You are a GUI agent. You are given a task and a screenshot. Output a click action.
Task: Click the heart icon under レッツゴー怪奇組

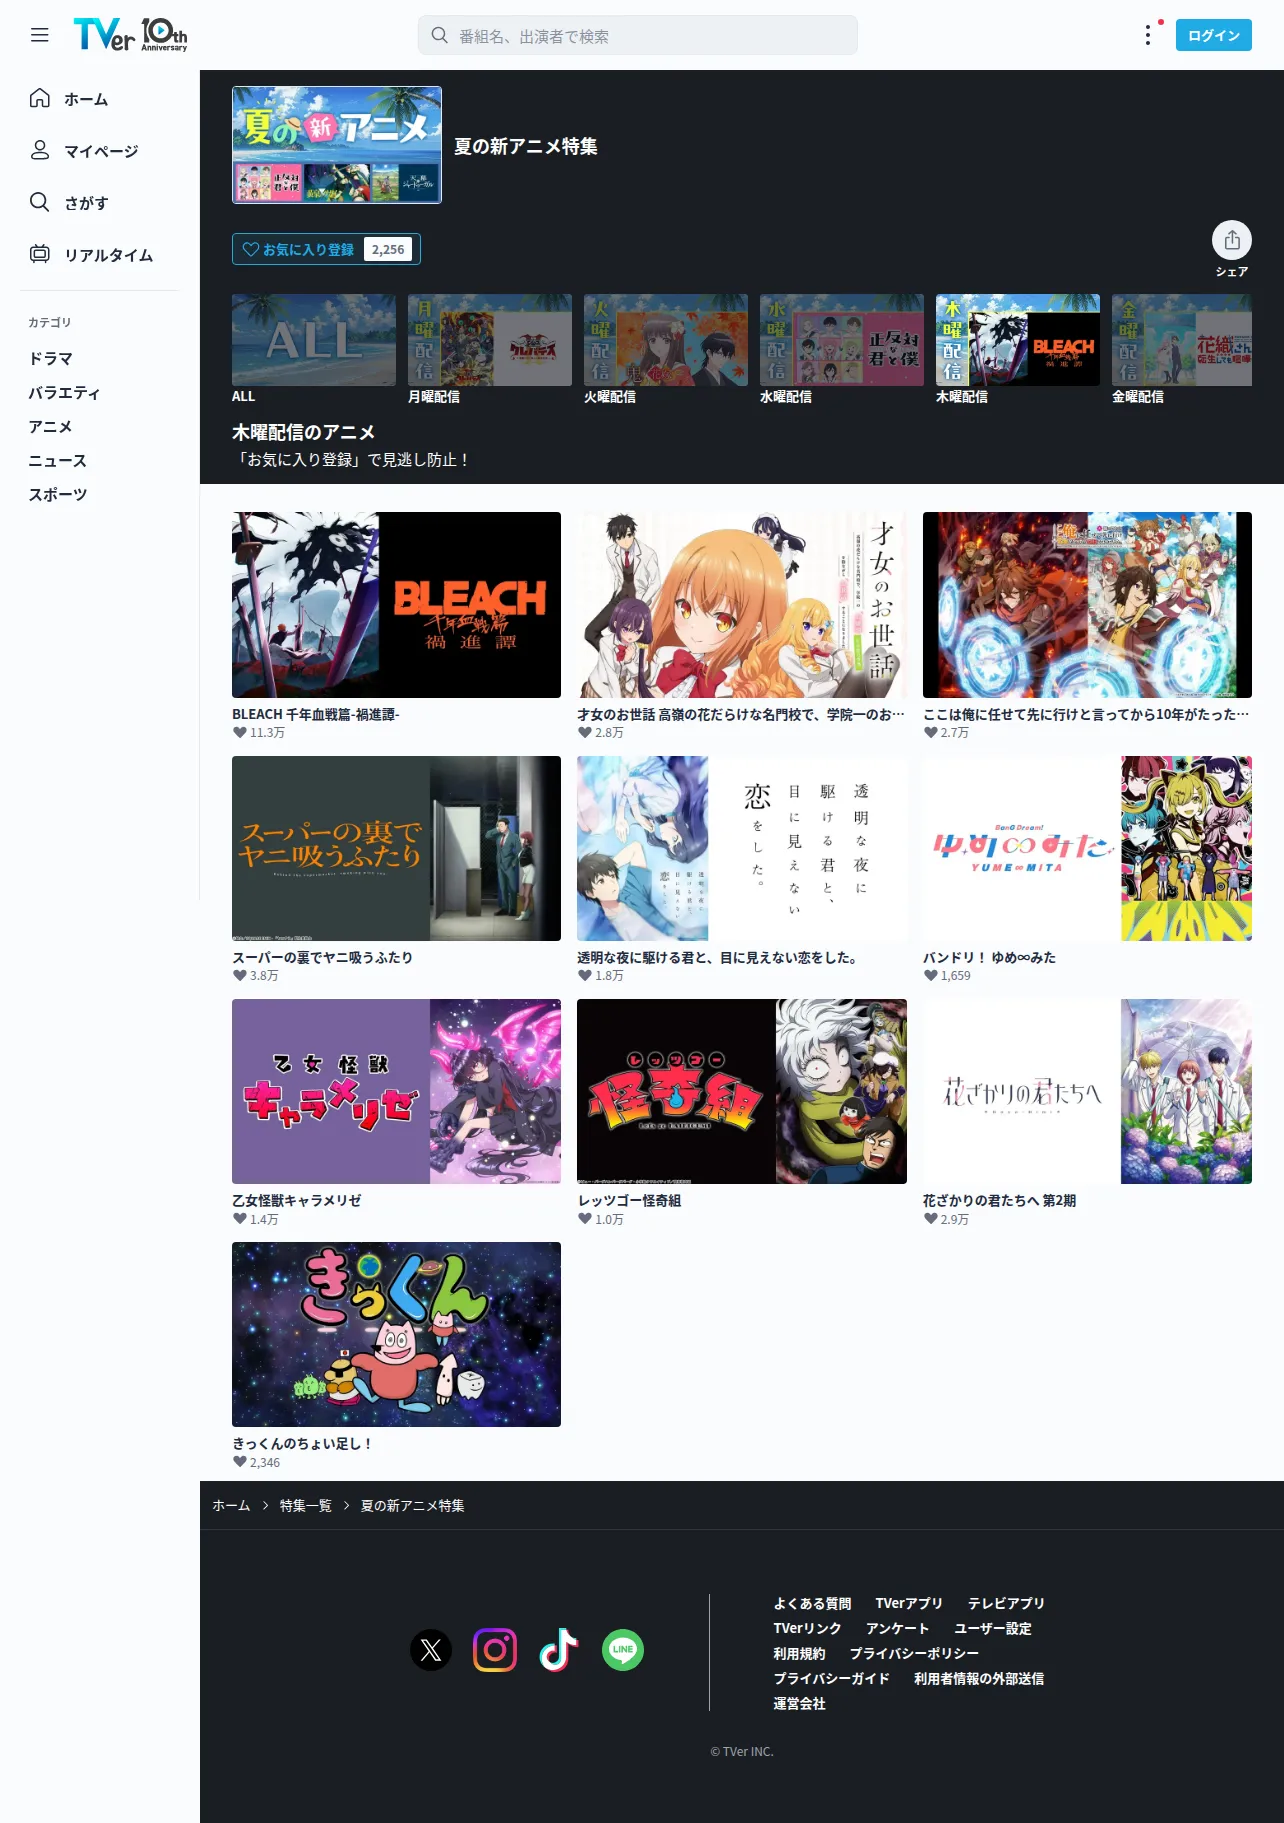point(585,1220)
